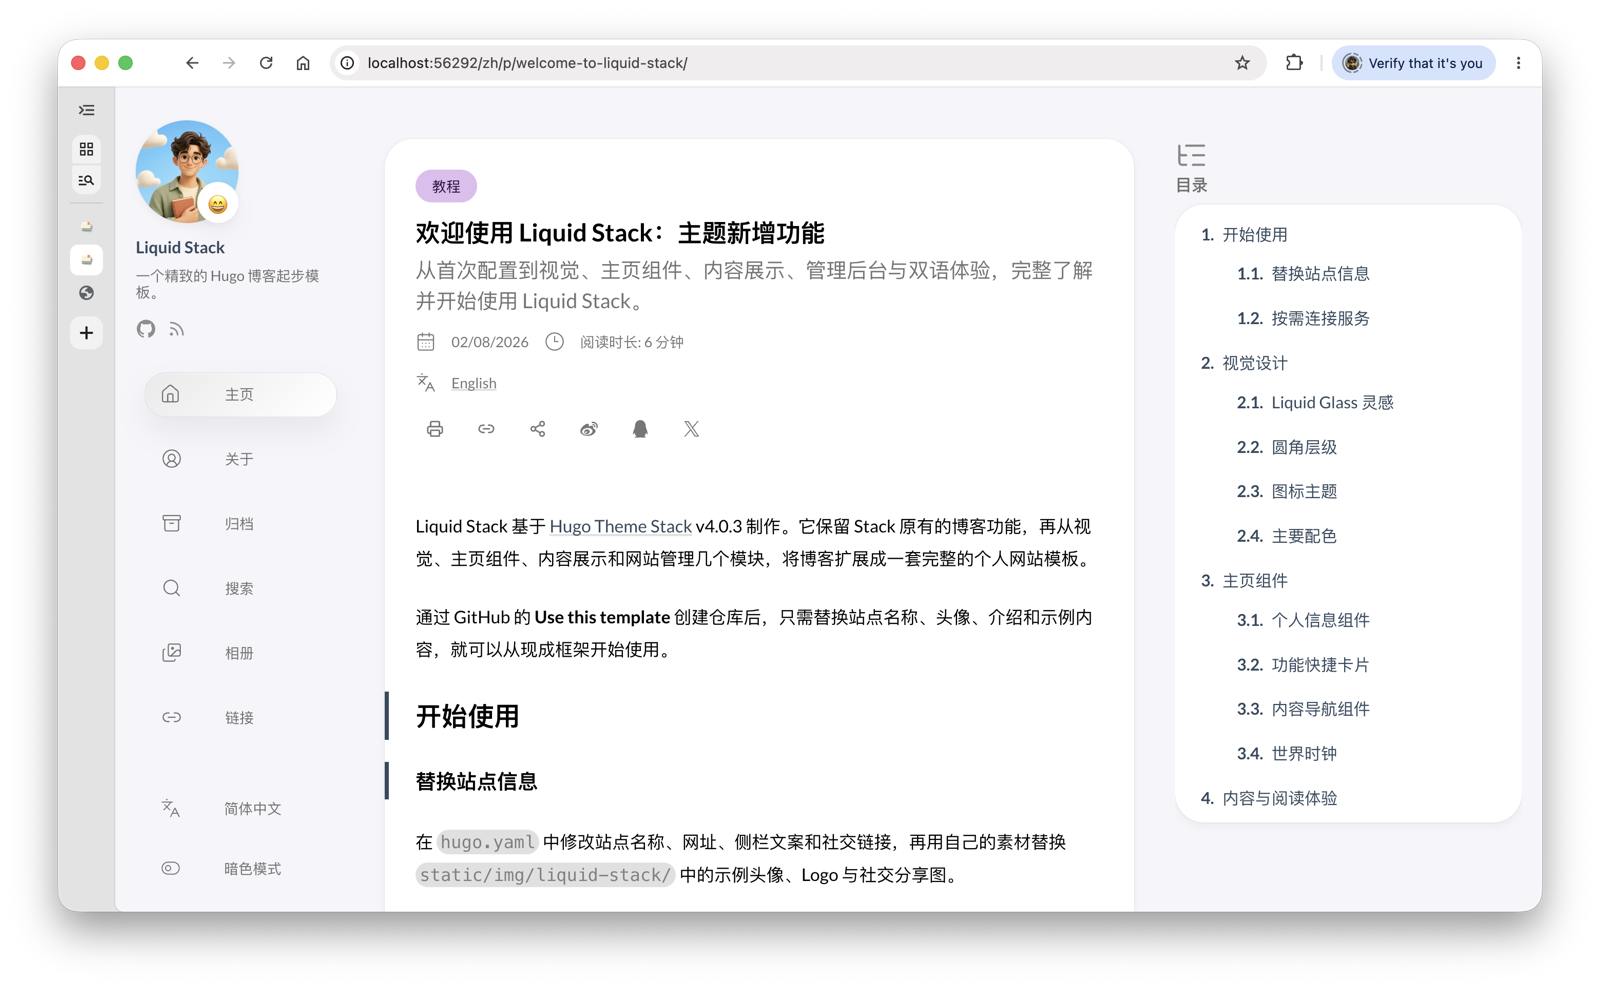This screenshot has width=1600, height=988.
Task: Click the Liquid Stack avatar image
Action: coord(187,172)
